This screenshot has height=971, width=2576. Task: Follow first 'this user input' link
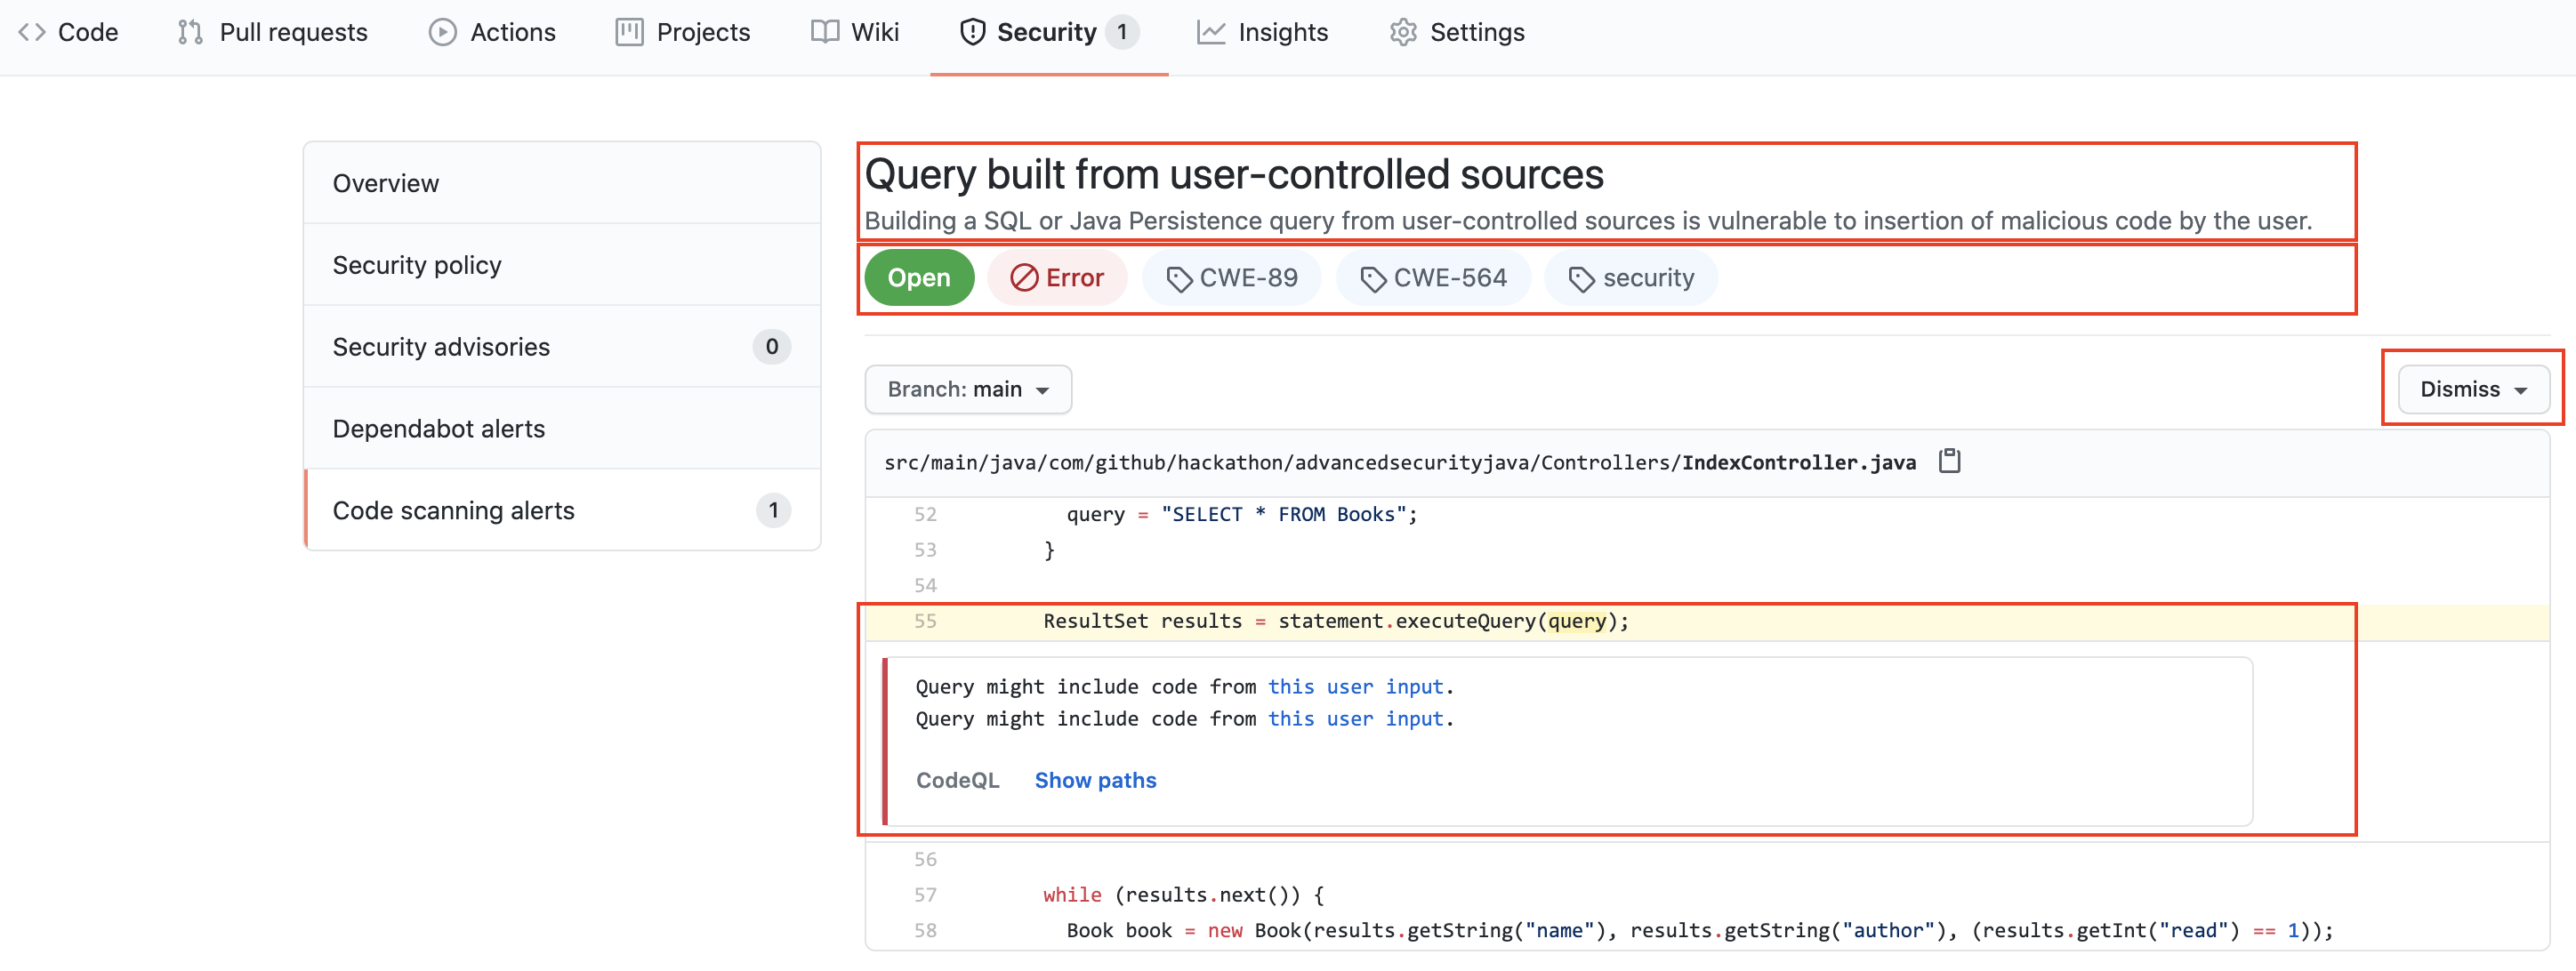point(1355,687)
